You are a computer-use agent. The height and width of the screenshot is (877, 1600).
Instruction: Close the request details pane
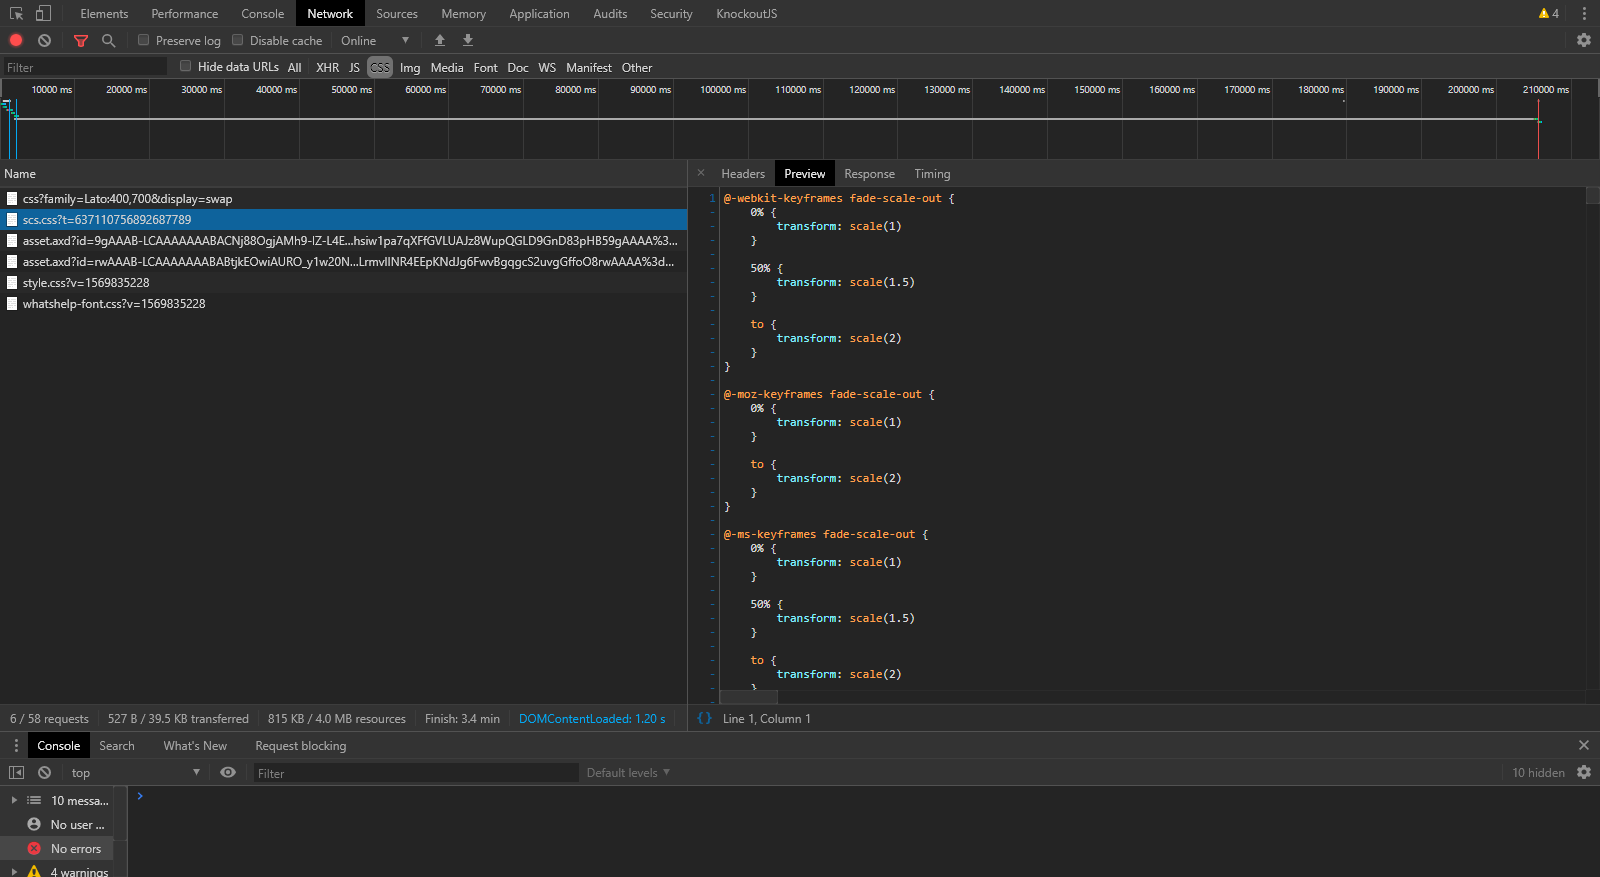pyautogui.click(x=701, y=173)
